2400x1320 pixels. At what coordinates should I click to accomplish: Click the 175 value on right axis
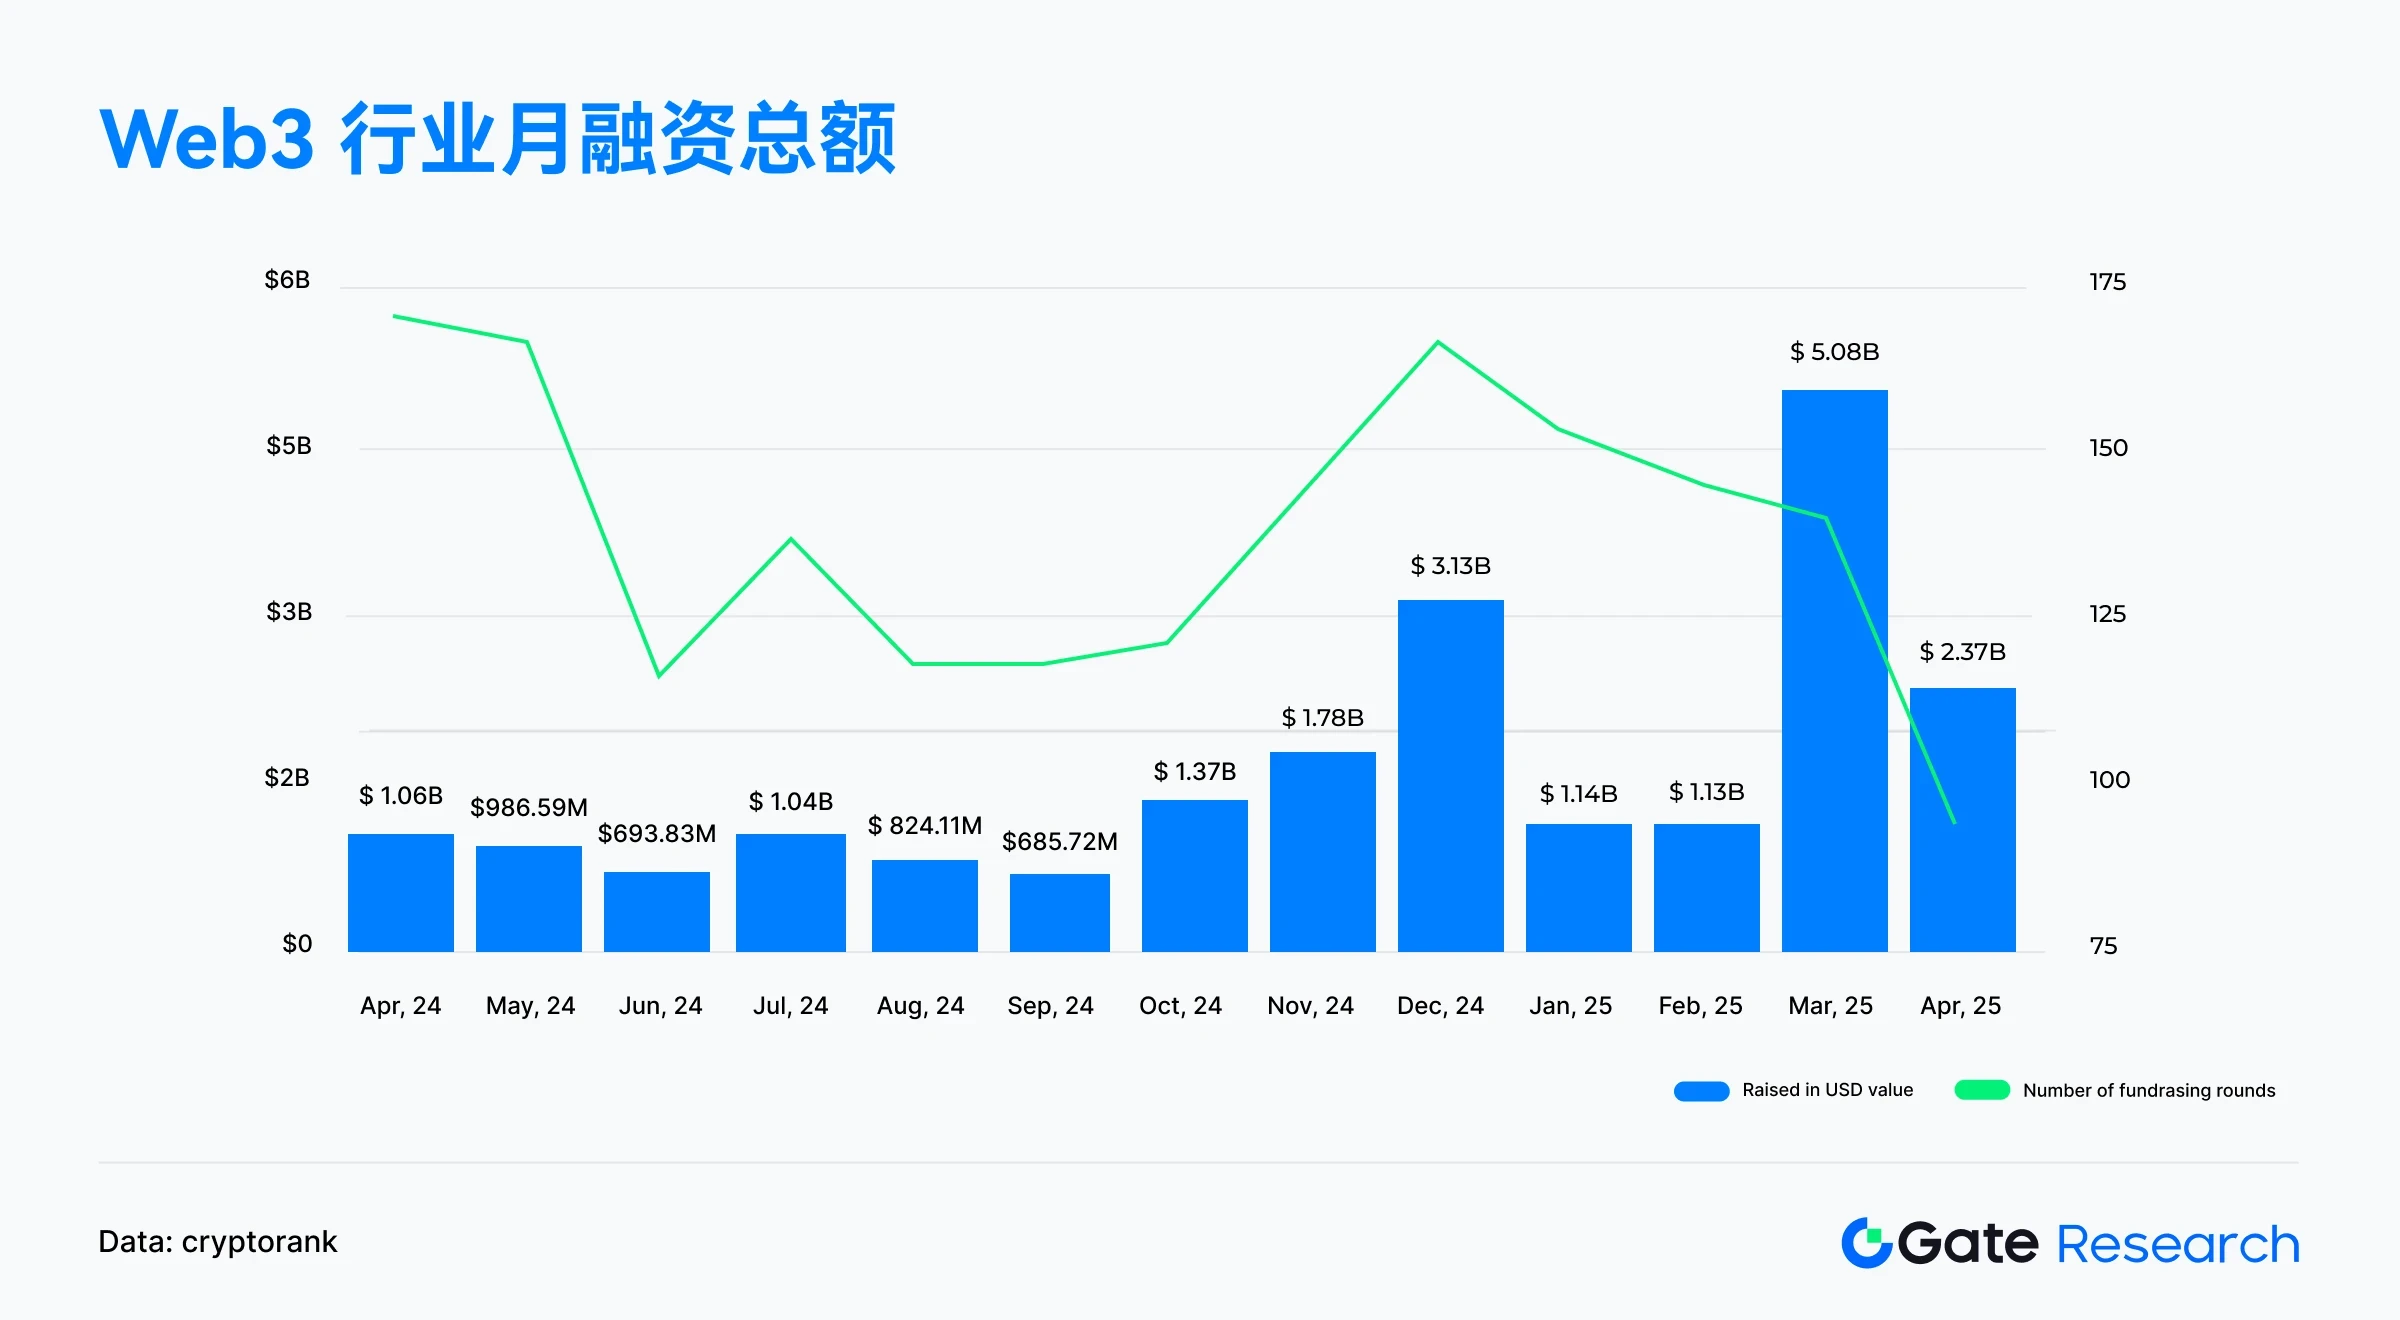[2107, 283]
